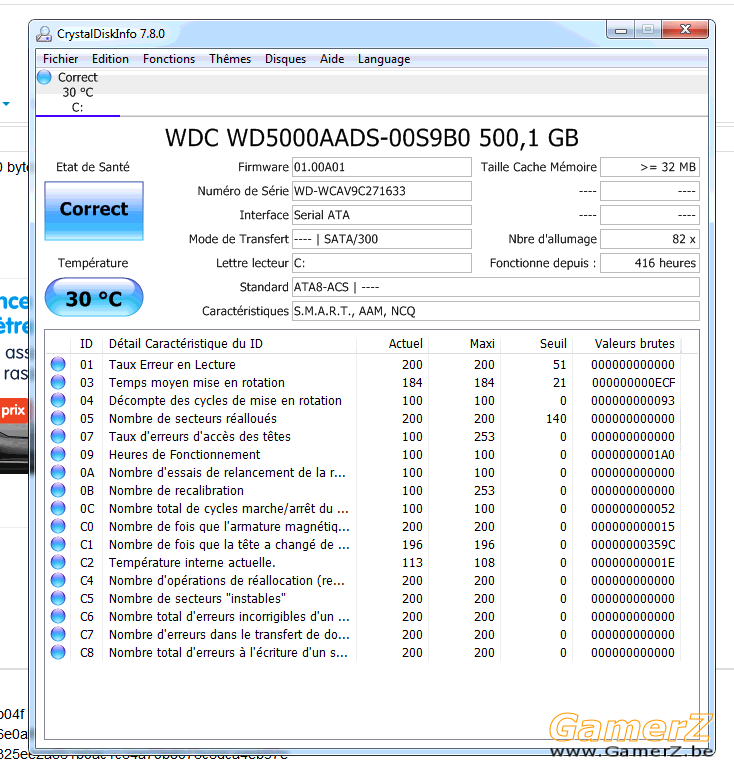Viewport: 734px width, 767px height.
Task: Select the 'Heures de Fonctionnement' row text
Action: (x=184, y=454)
